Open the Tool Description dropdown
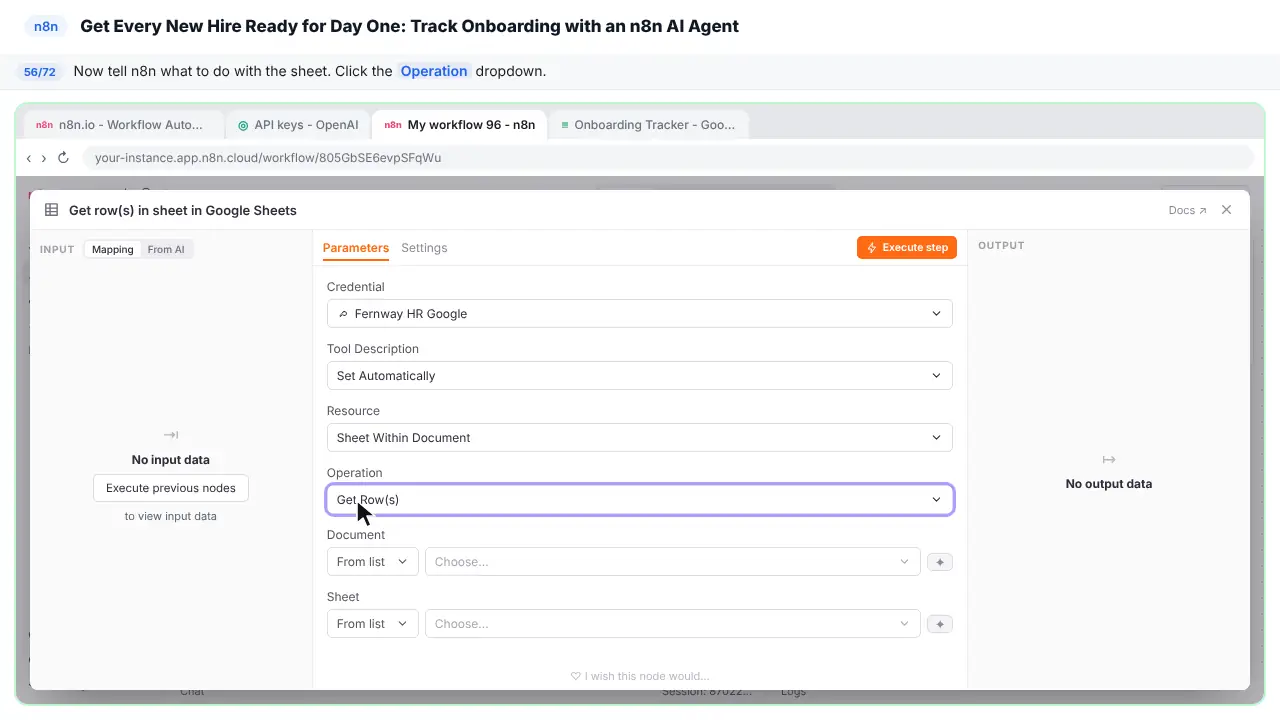The height and width of the screenshot is (720, 1280). point(639,376)
